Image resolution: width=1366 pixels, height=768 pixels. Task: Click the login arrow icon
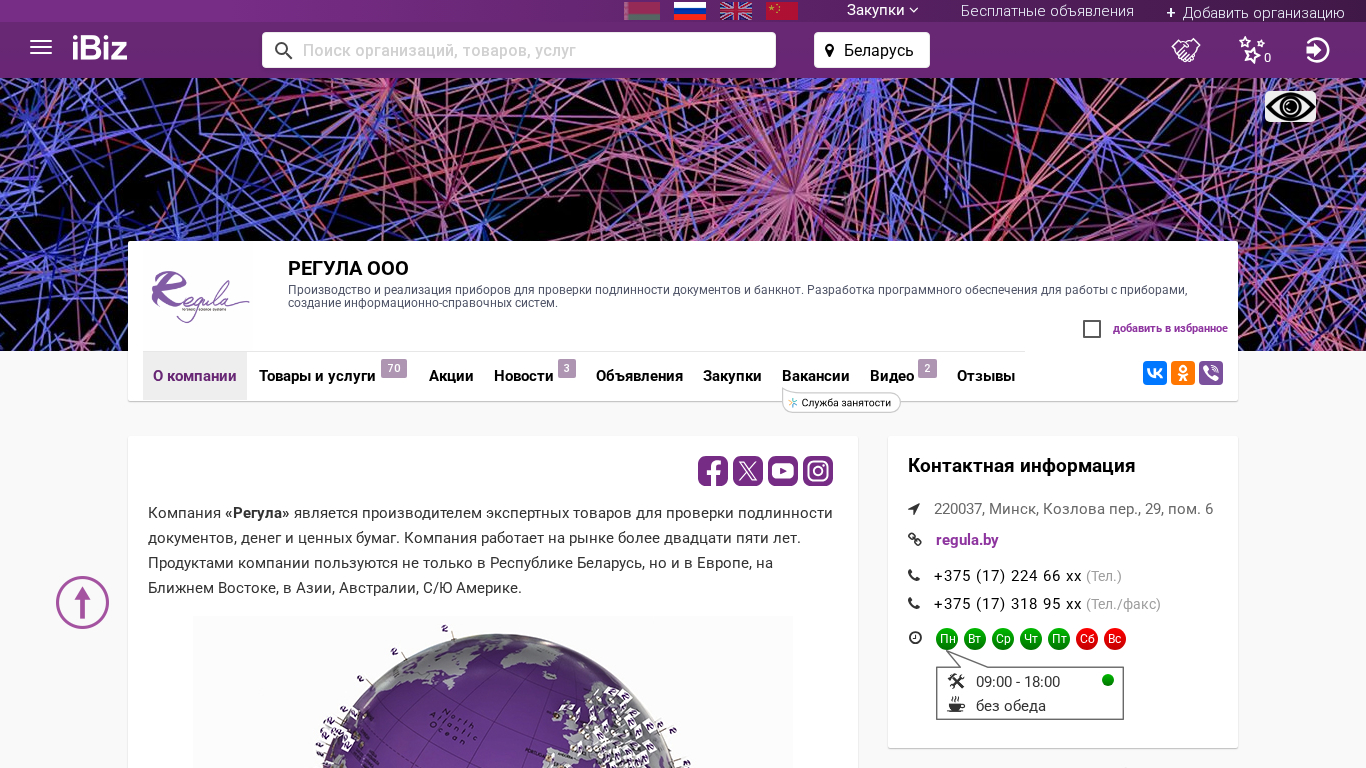pyautogui.click(x=1318, y=50)
